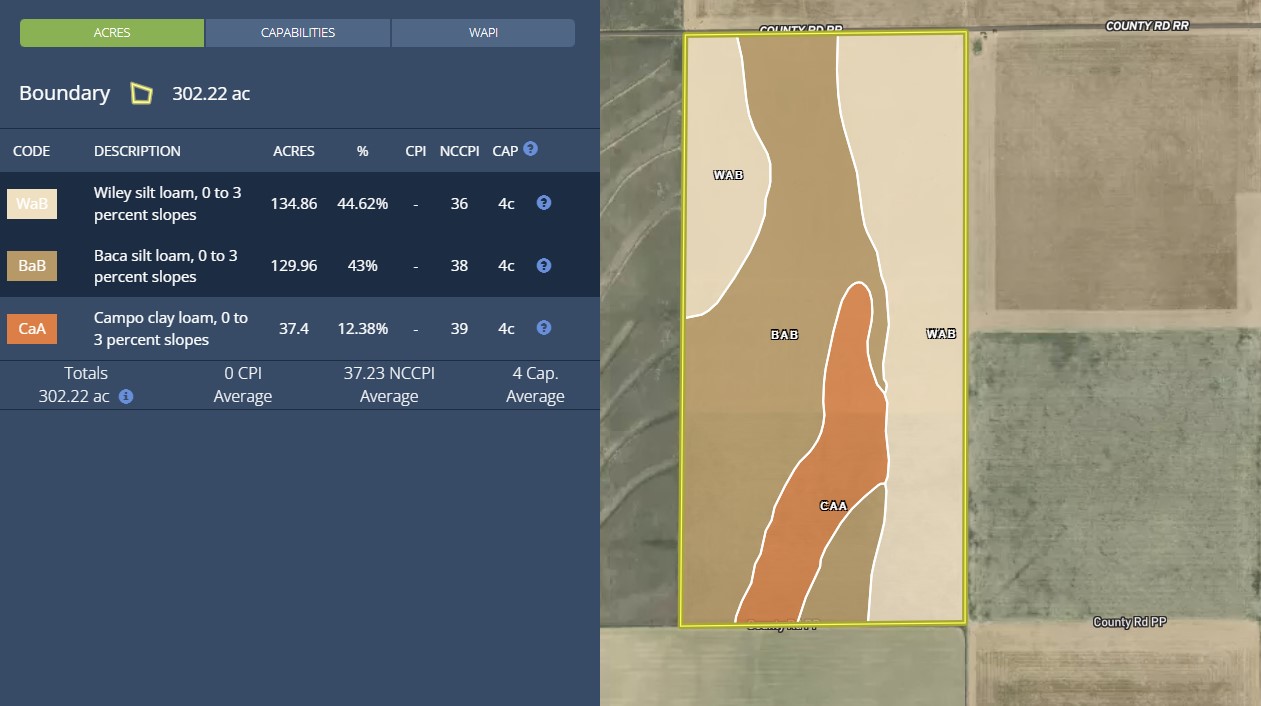The width and height of the screenshot is (1261, 706).
Task: Click the NCCPI column header
Action: [459, 151]
